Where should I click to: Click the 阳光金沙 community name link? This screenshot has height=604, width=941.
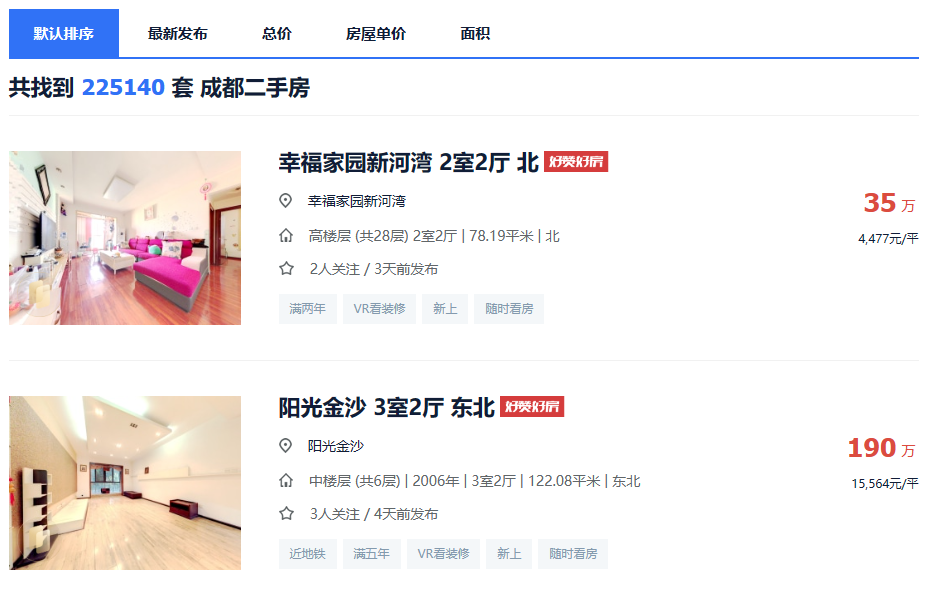coord(335,446)
